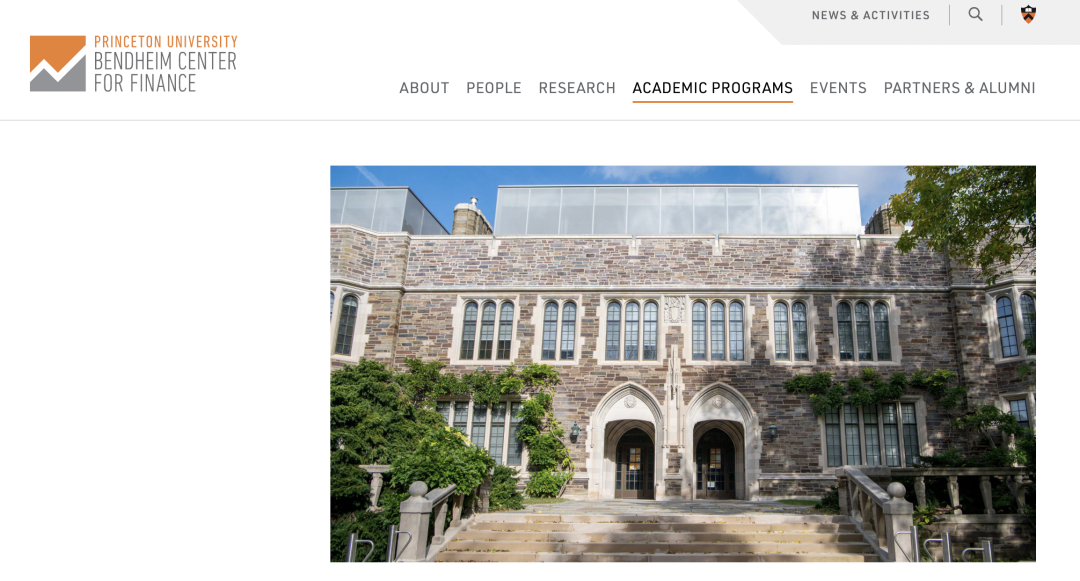Open the search magnifying glass icon

(x=975, y=14)
